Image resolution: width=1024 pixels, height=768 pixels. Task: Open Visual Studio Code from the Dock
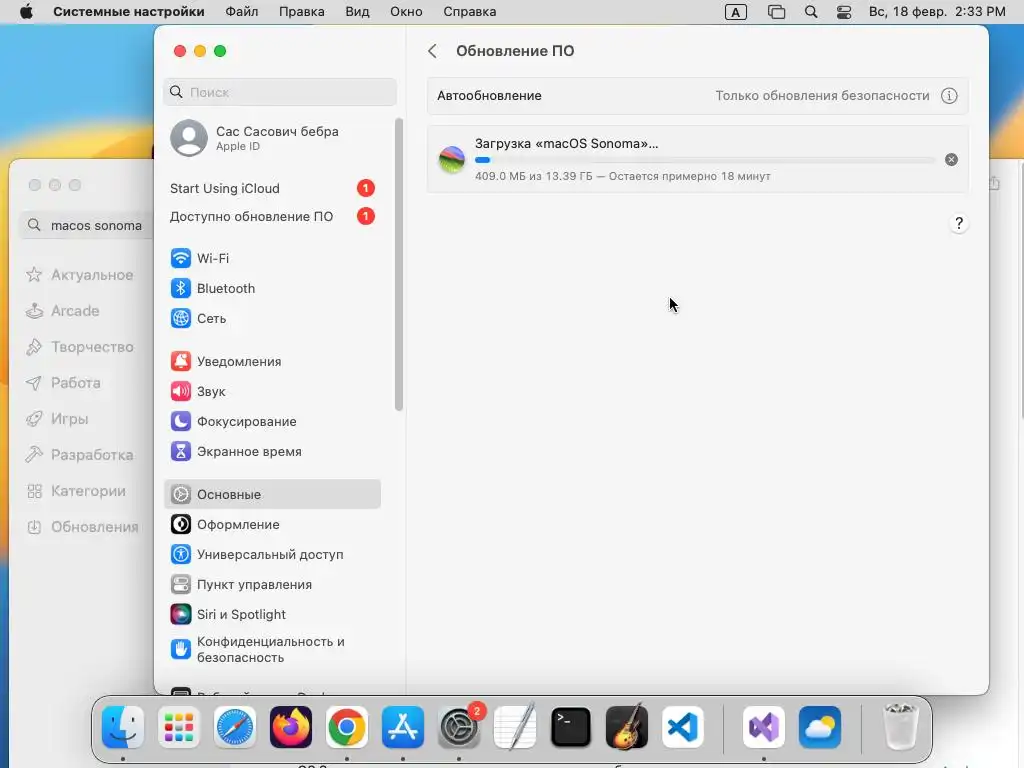click(683, 727)
